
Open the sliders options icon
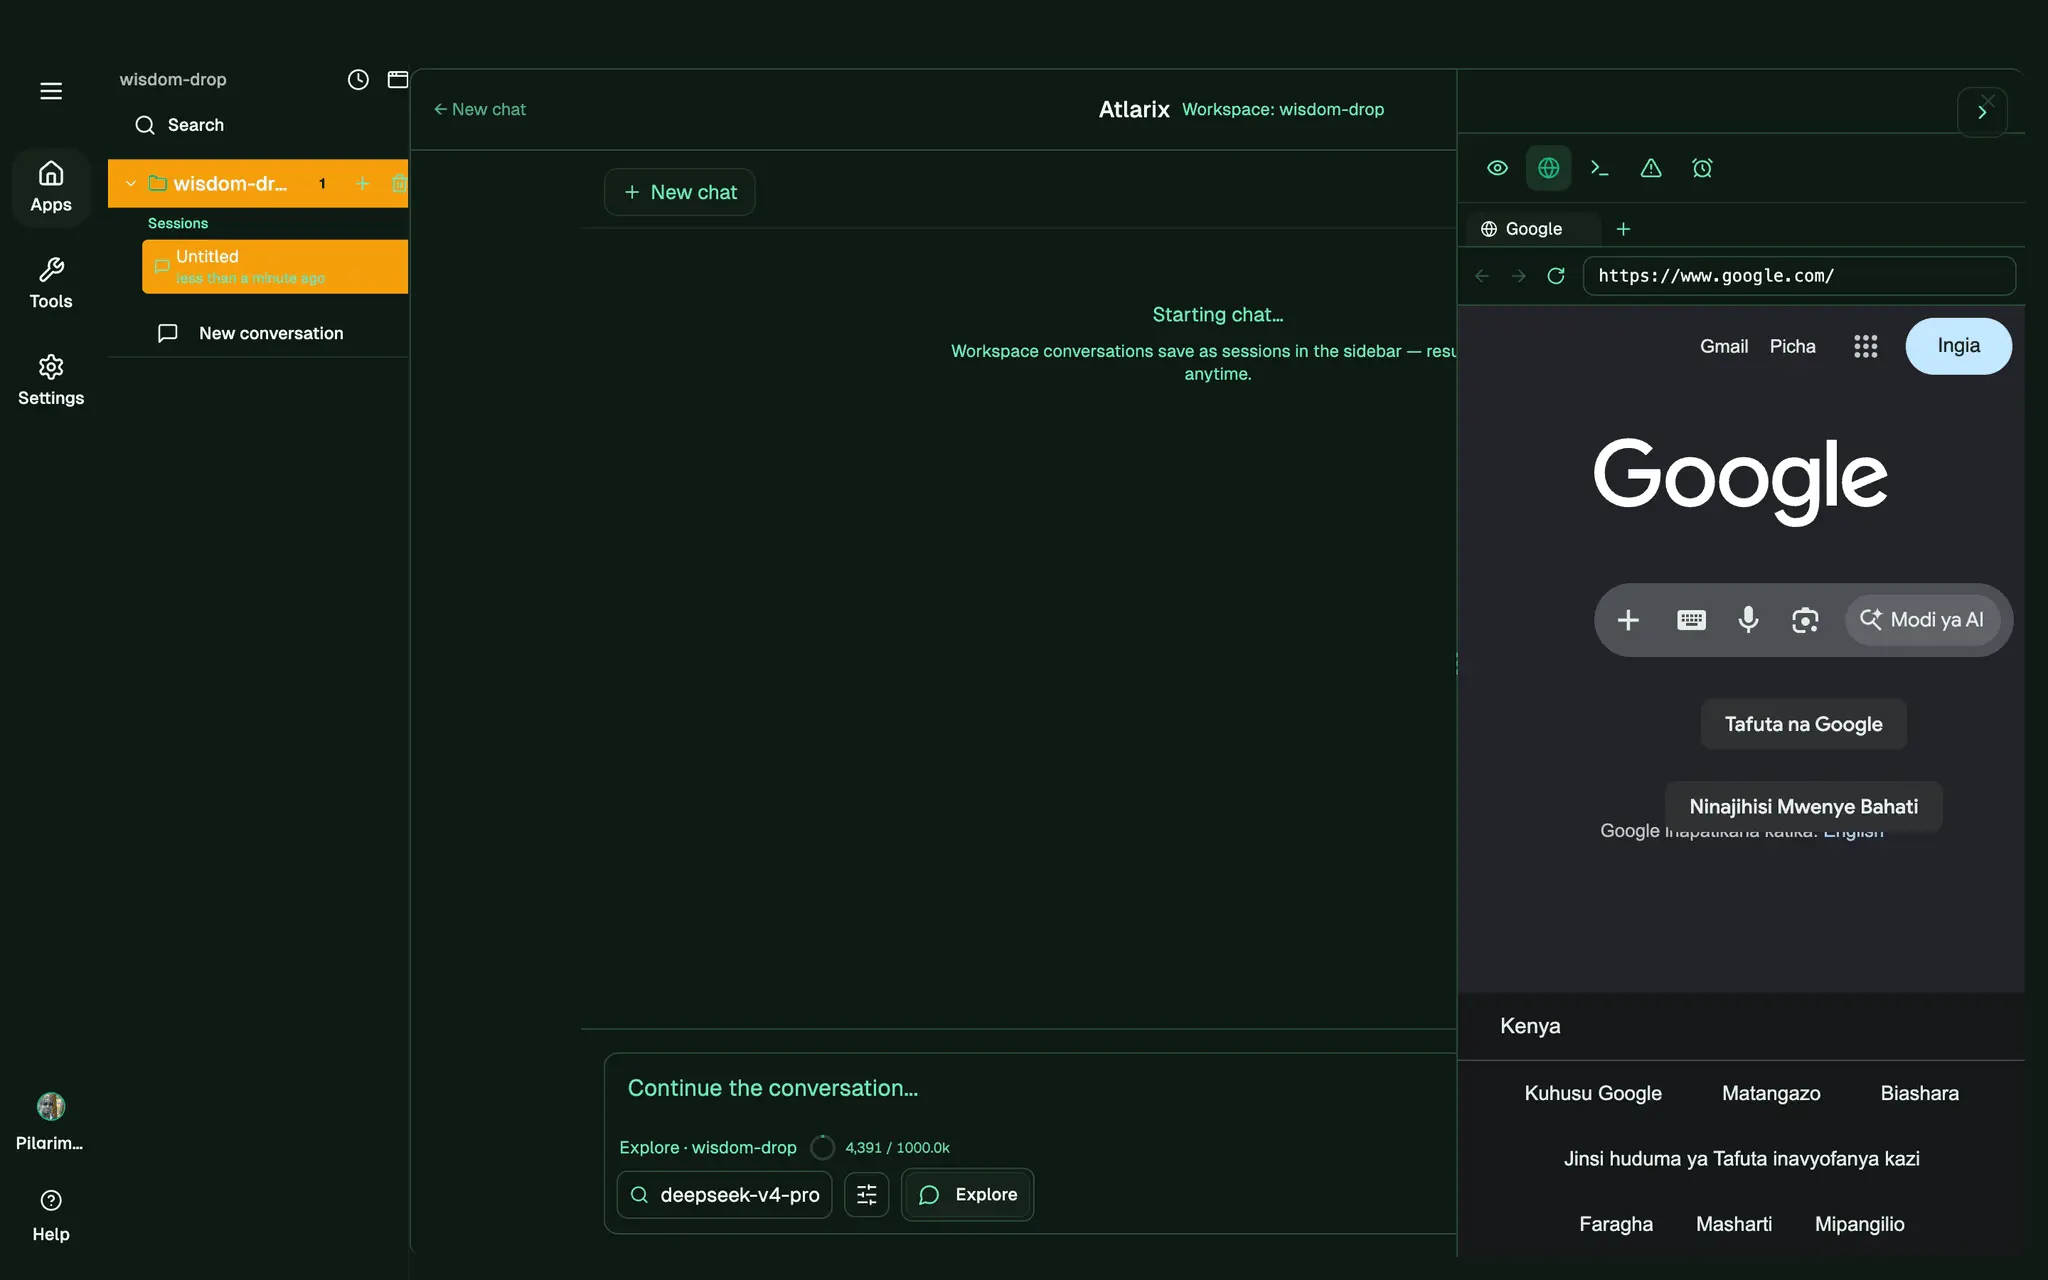coord(867,1195)
